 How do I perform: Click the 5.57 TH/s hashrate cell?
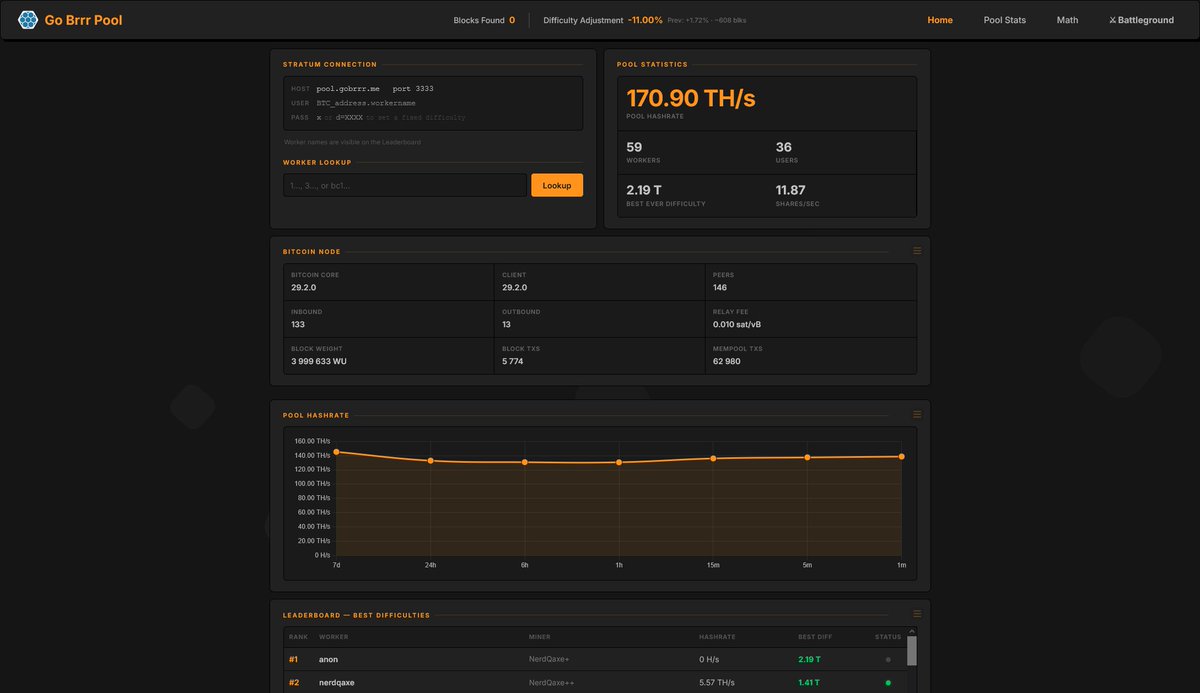point(717,683)
